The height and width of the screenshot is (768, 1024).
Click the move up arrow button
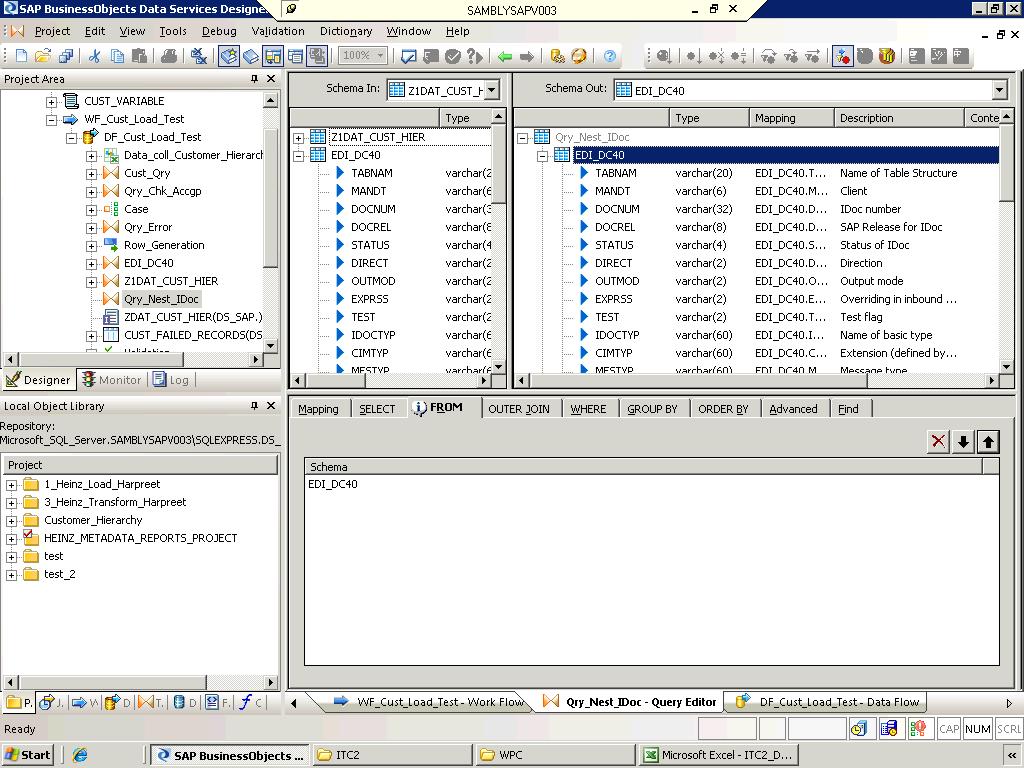988,441
